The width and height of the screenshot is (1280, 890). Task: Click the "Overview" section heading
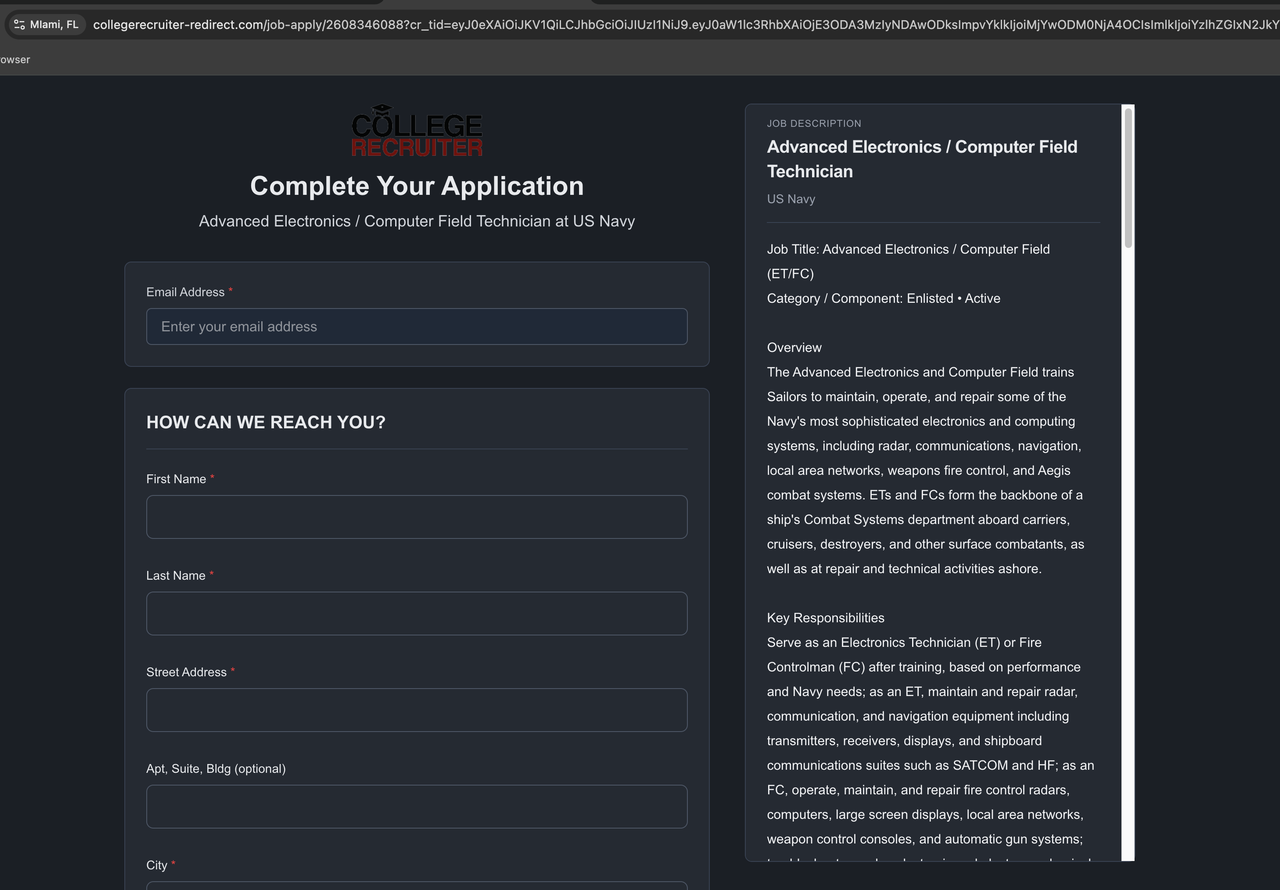pos(794,348)
